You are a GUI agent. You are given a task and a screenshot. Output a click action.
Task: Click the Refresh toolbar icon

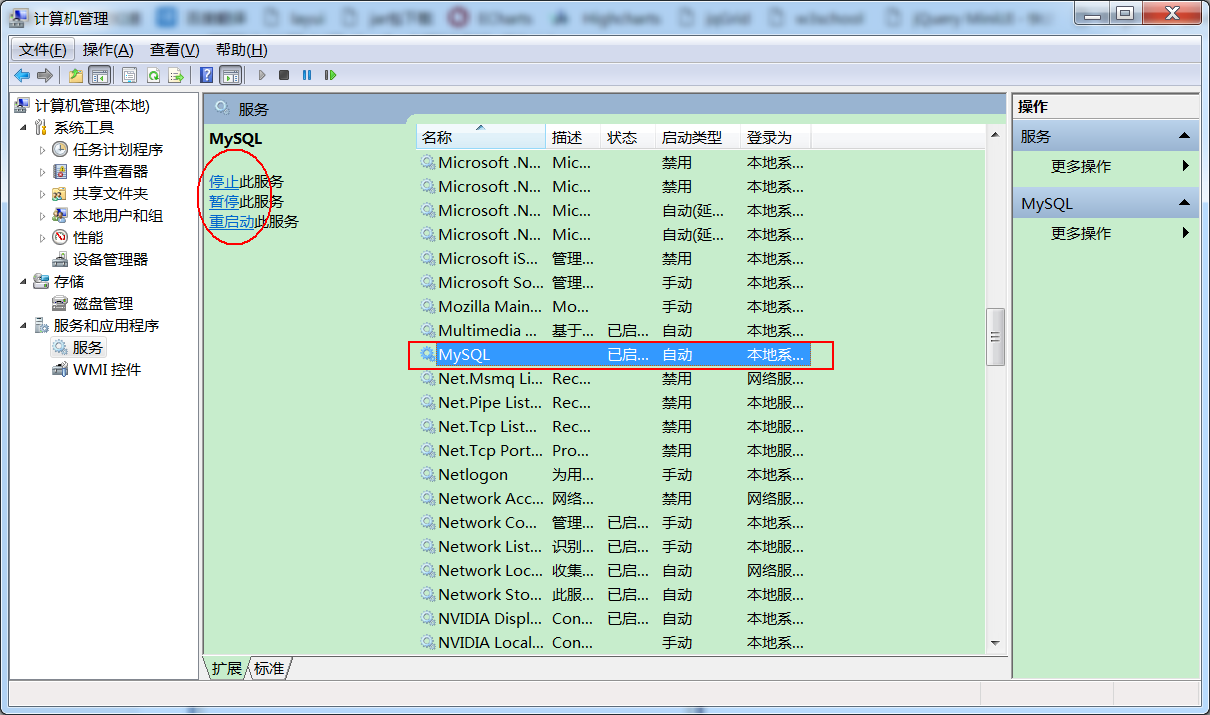(x=153, y=75)
